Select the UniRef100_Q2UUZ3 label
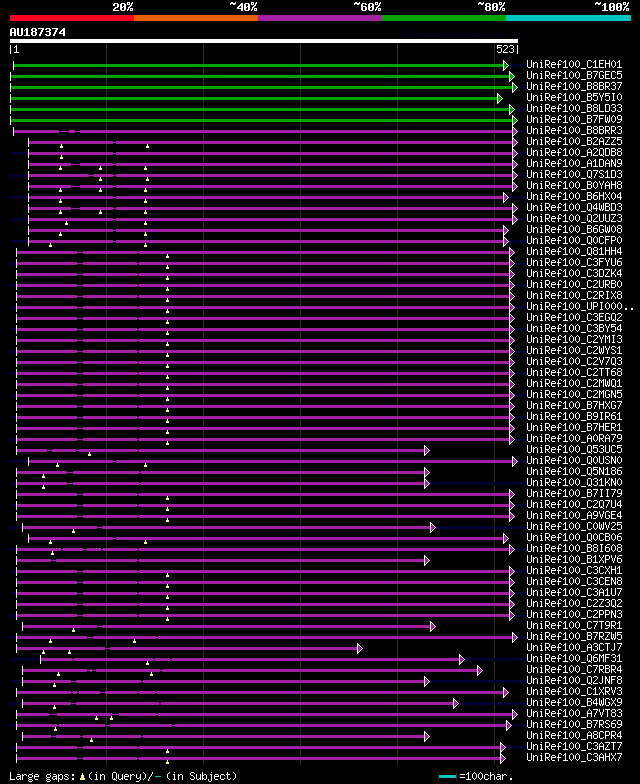This screenshot has height=784, width=640. point(574,218)
